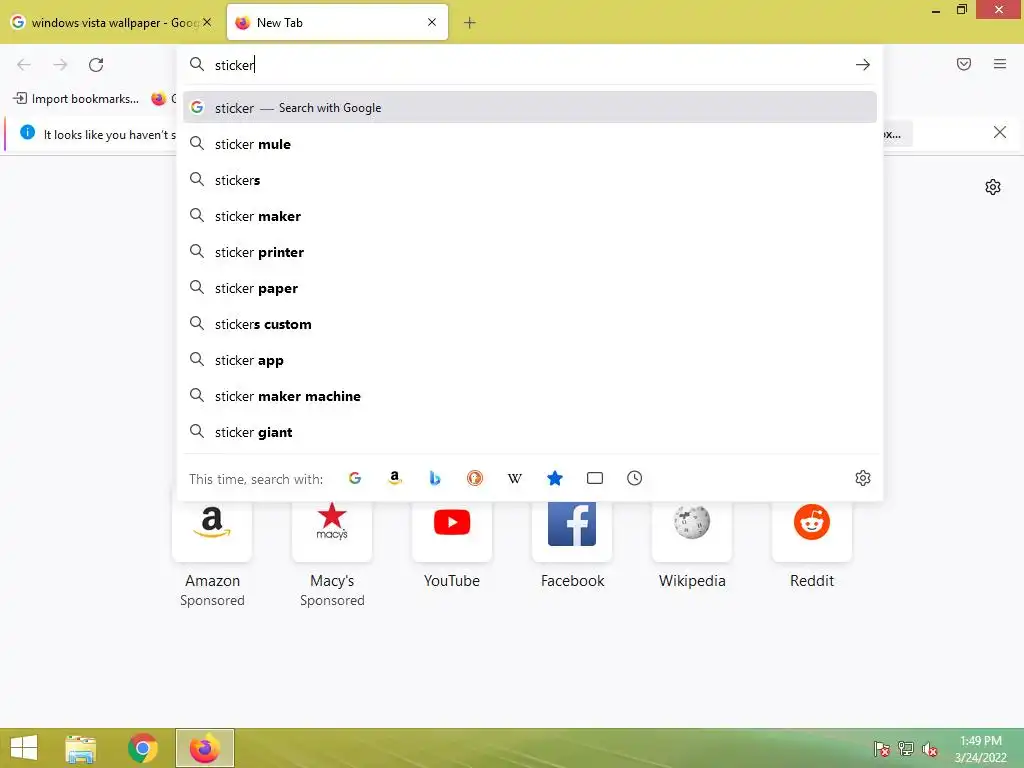Switch to 'windows vista wallpaper' Google tab
The height and width of the screenshot is (768, 1024).
pos(111,23)
